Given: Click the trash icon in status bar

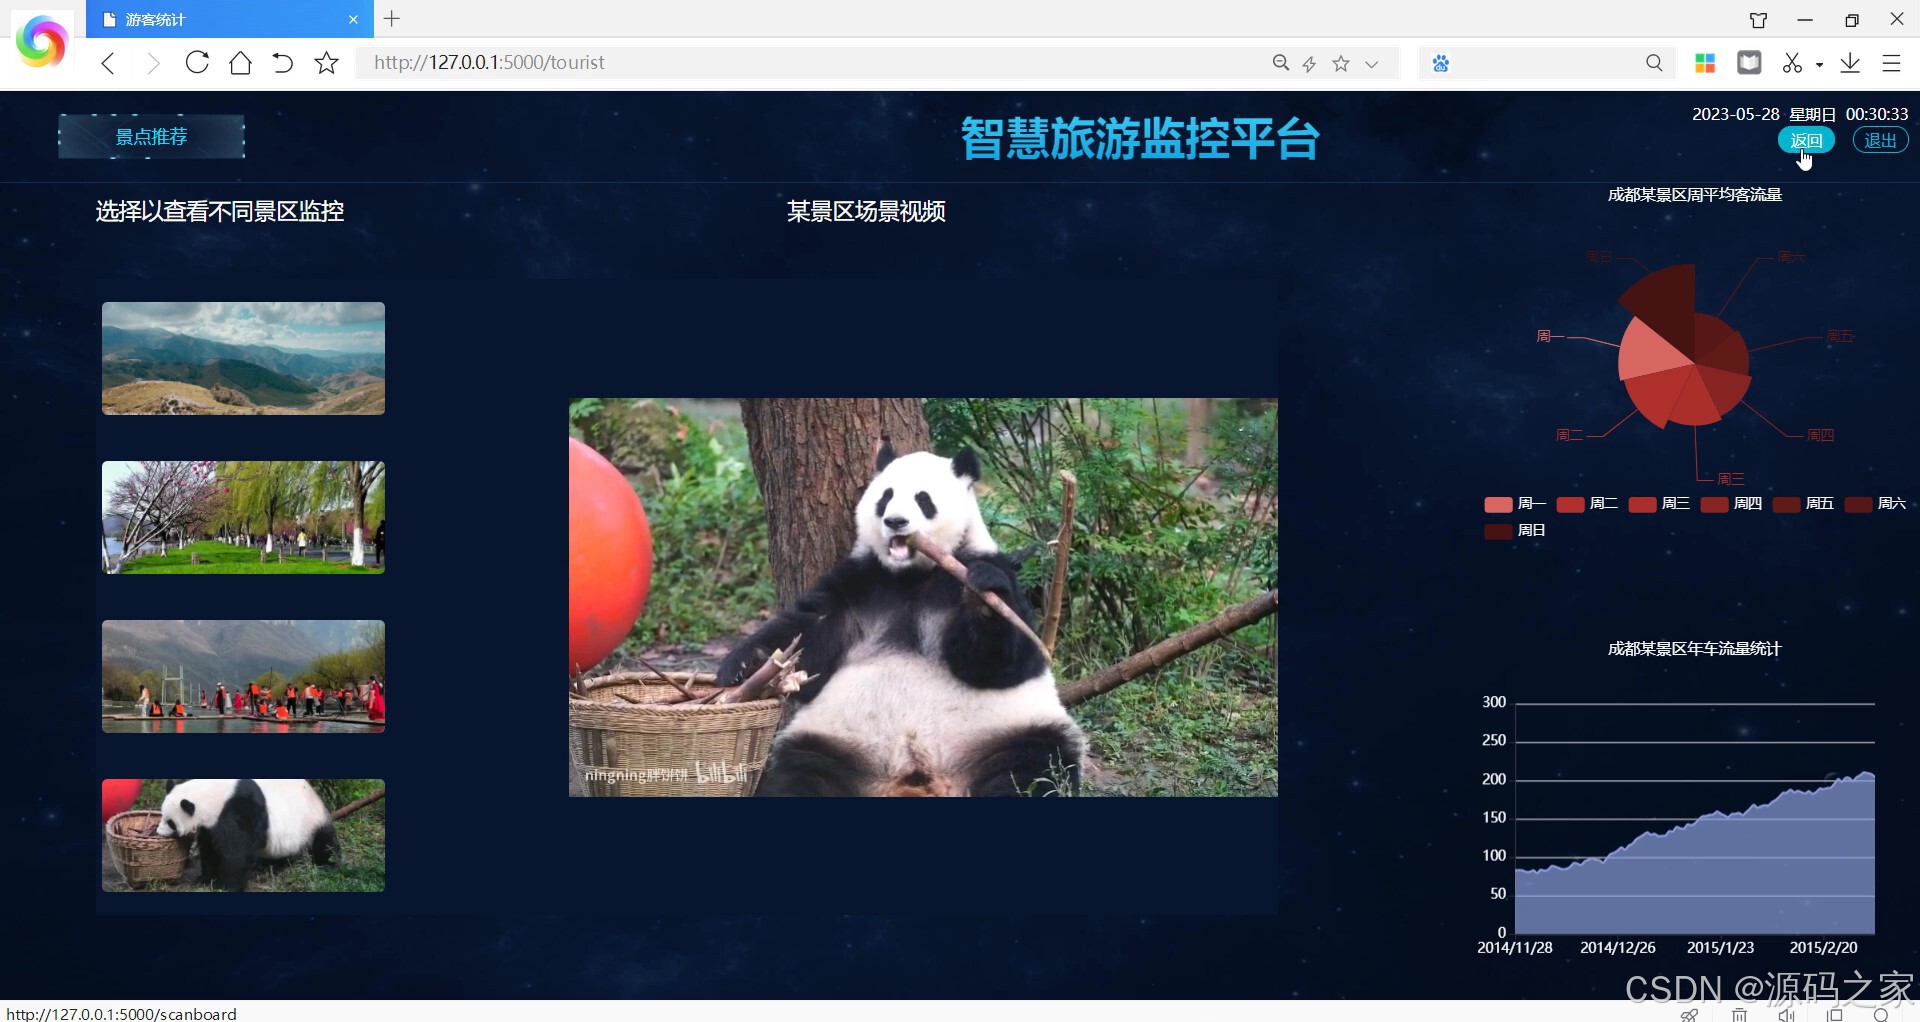Looking at the screenshot, I should (x=1739, y=1015).
